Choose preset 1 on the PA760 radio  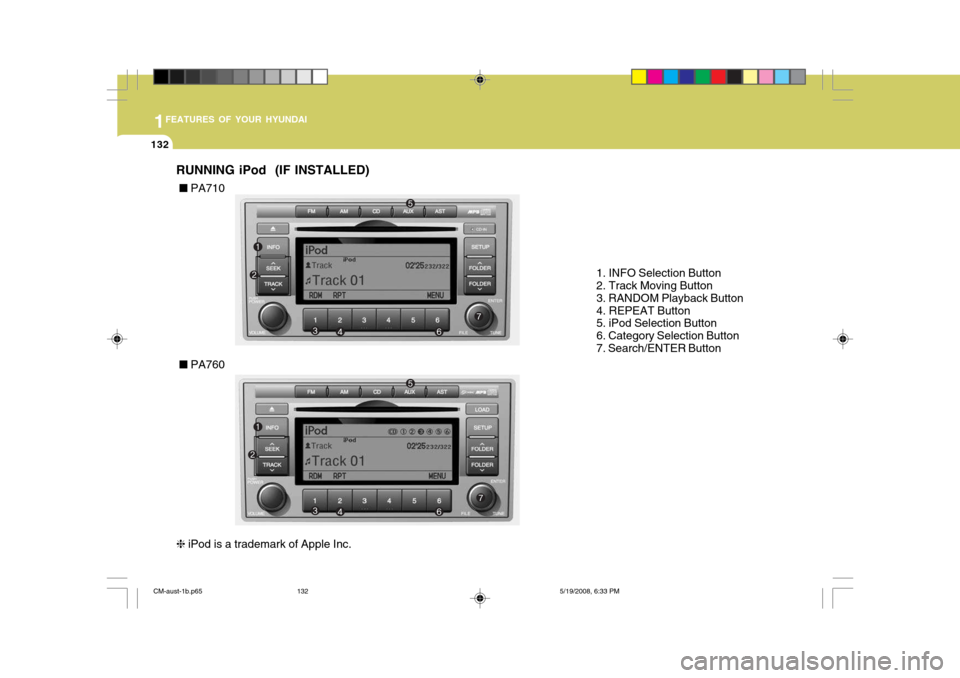(x=315, y=501)
